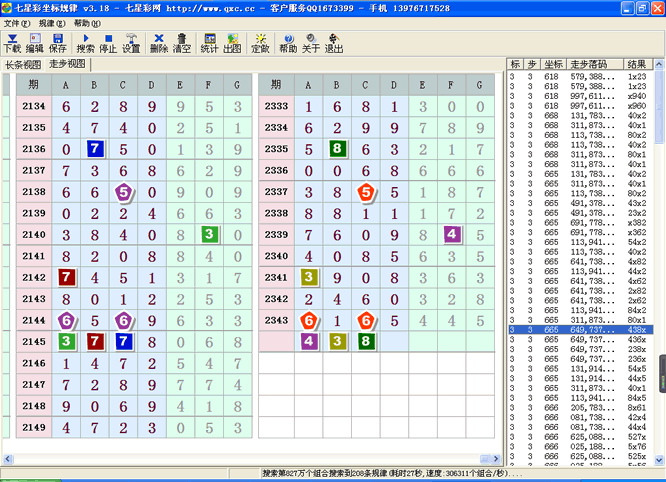666x482 pixels.
Task: Select the highlighted result row 649,737... 438x
Action: click(581, 330)
